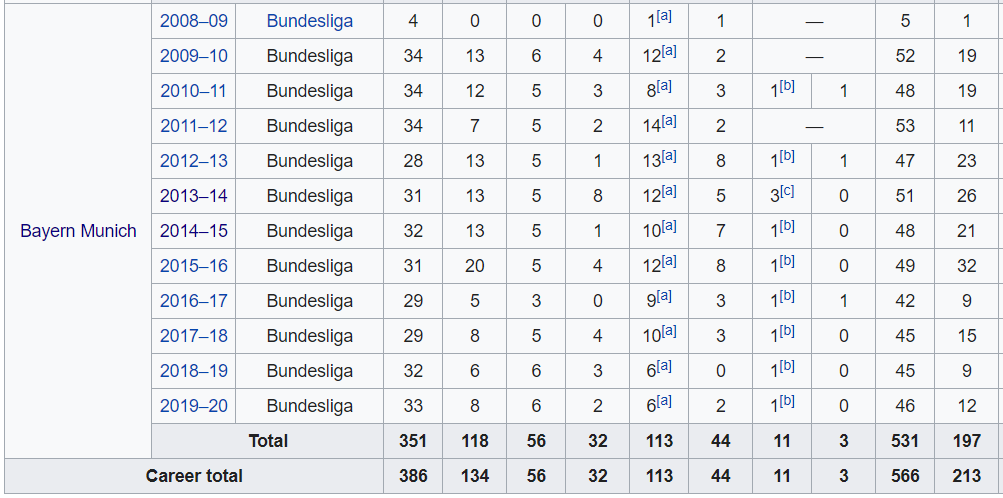Click the blue Bundesliga link for 2008–09

pyautogui.click(x=310, y=21)
